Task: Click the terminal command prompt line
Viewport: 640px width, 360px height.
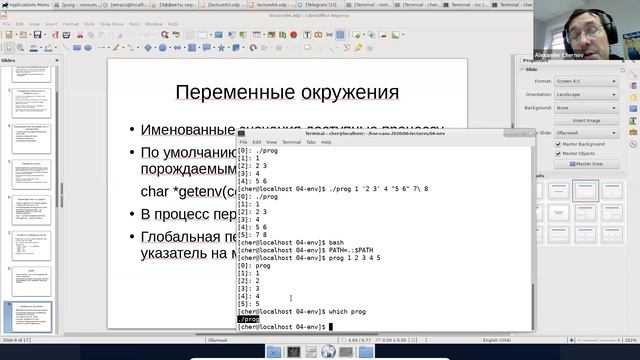Action: (285, 327)
